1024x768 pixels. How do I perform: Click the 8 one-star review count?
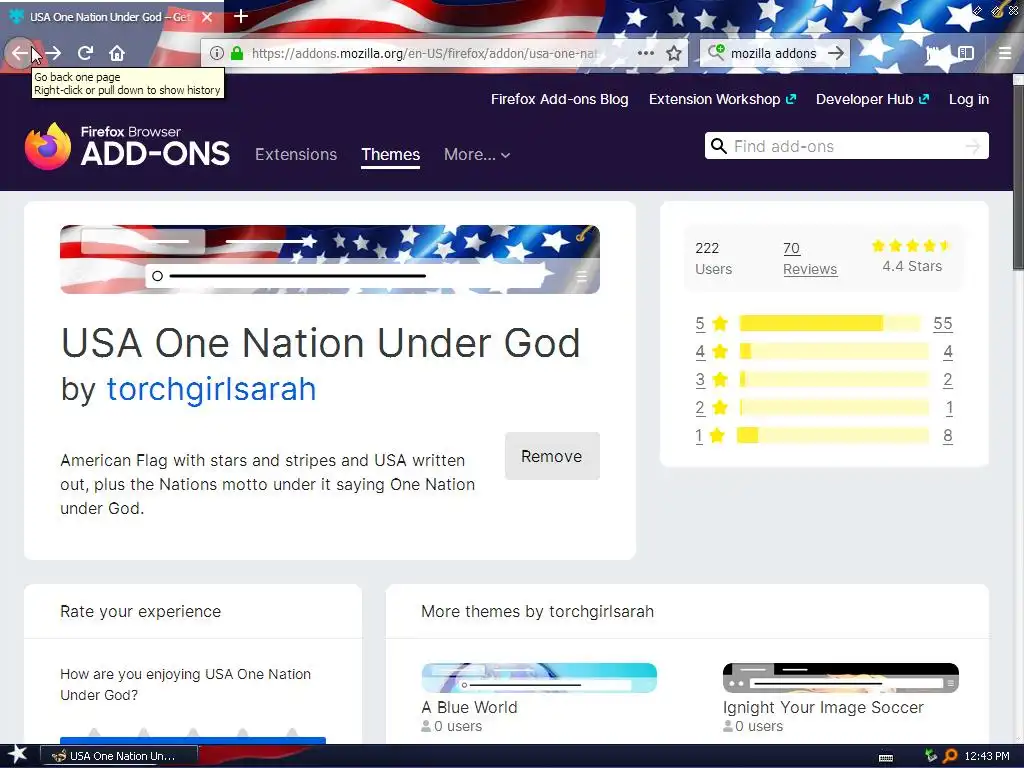948,436
